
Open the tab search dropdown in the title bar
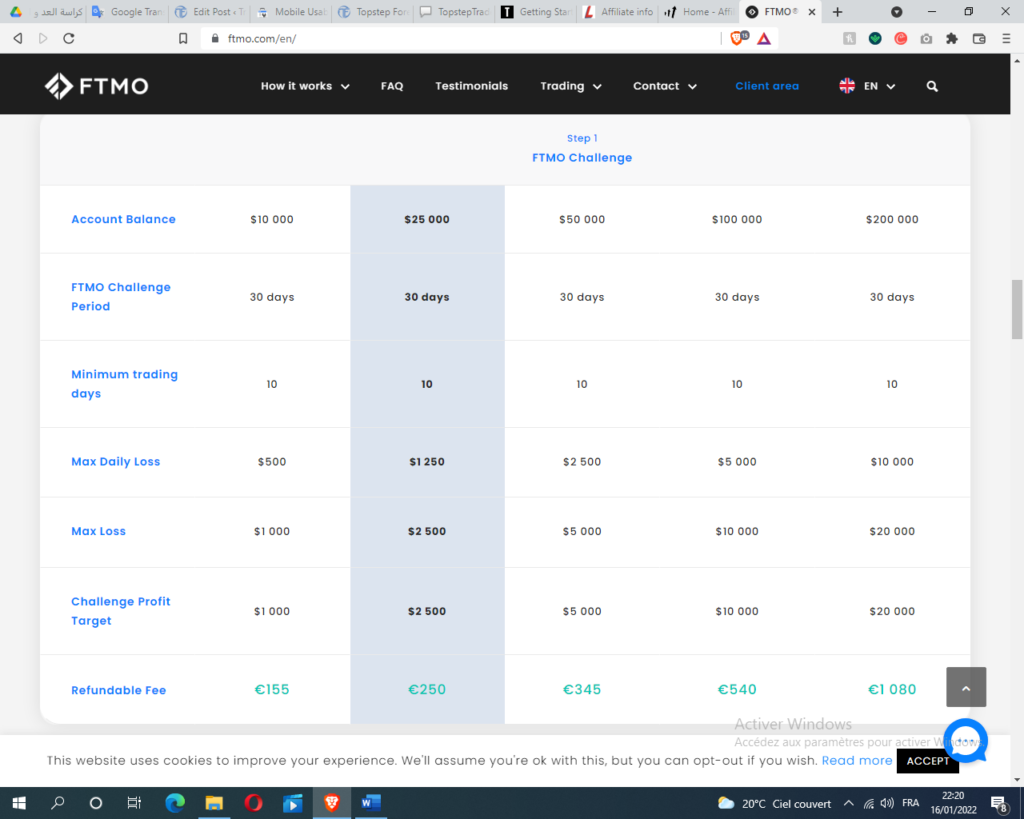(x=897, y=12)
